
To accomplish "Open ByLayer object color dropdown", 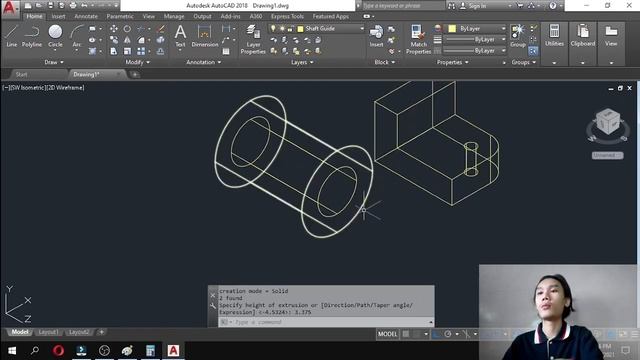I will [503, 29].
